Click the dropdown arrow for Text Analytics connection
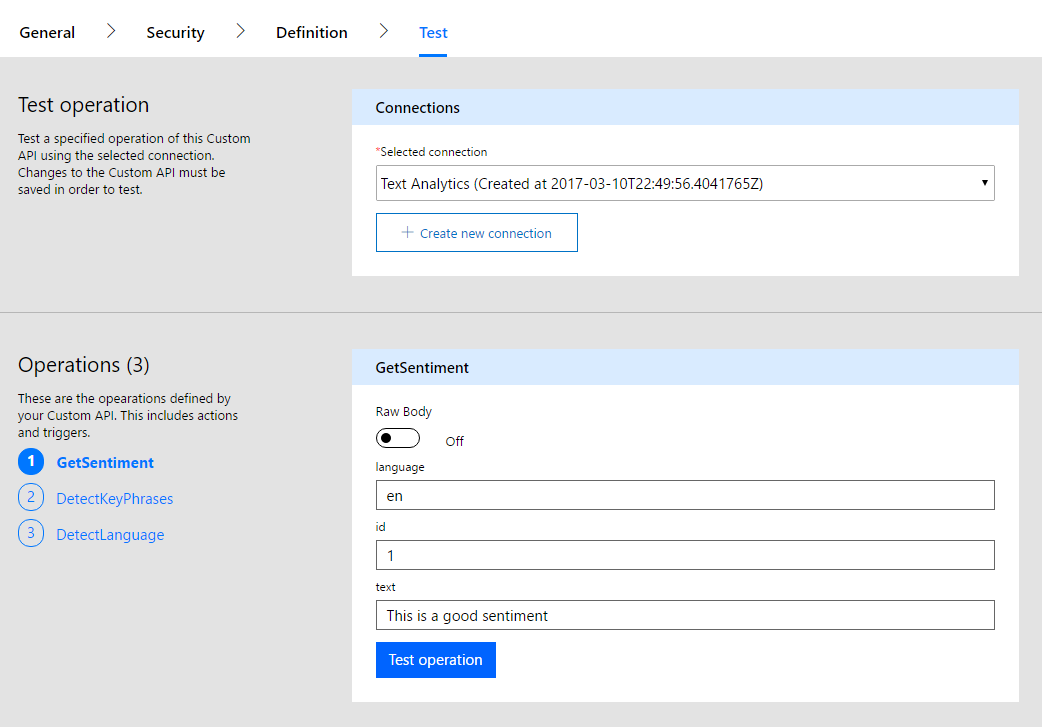The image size is (1042, 727). coord(985,182)
